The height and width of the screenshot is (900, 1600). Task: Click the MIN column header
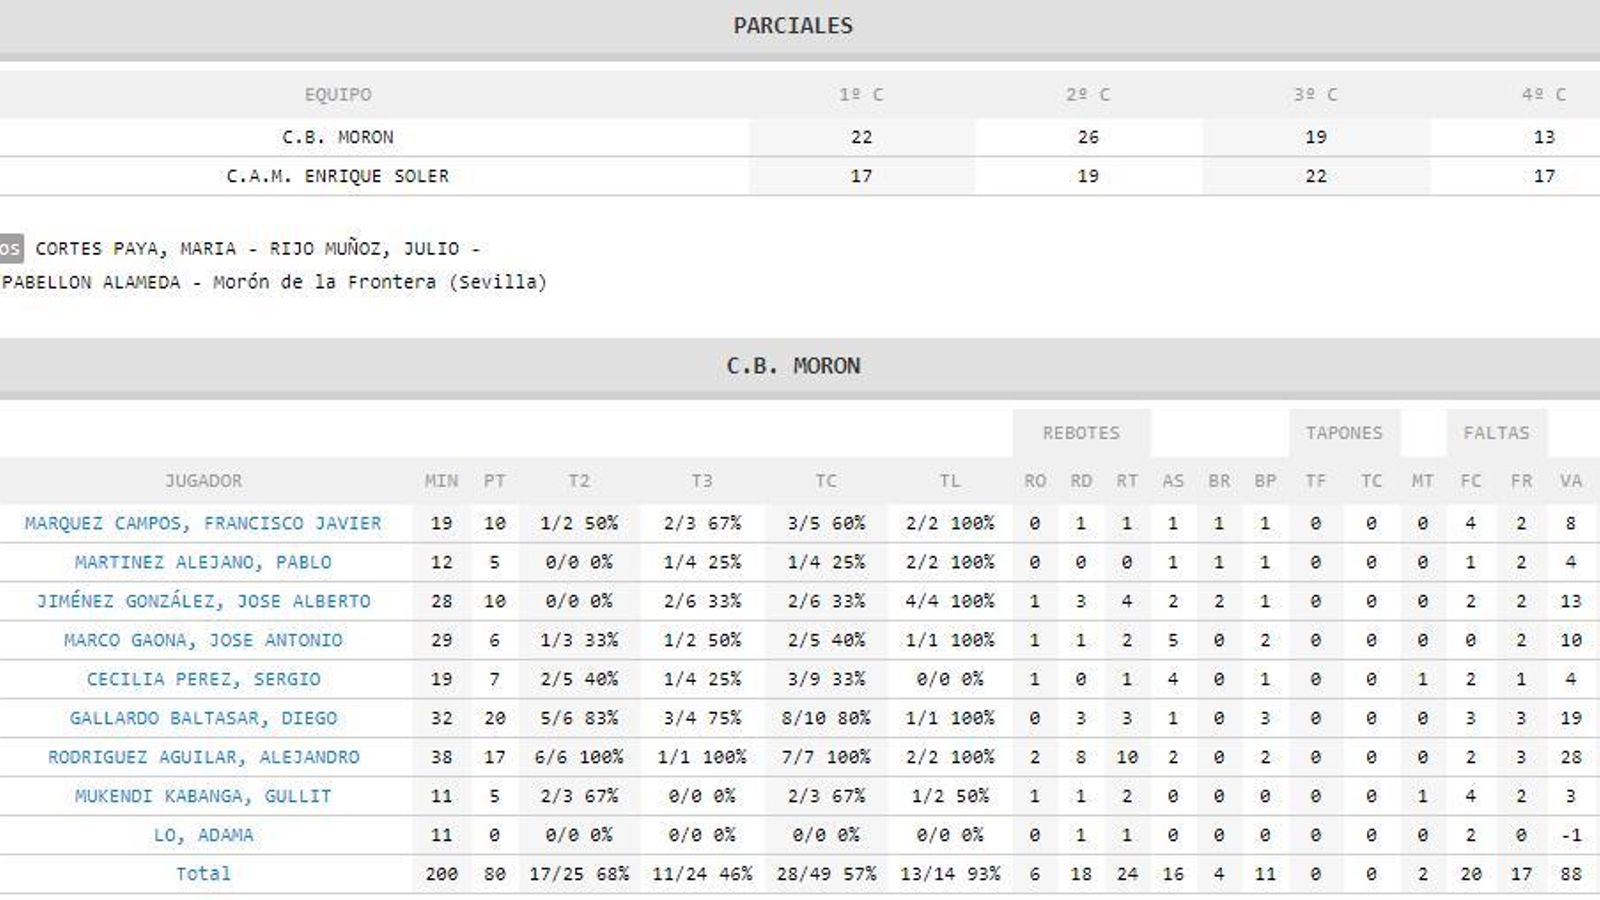click(x=441, y=481)
